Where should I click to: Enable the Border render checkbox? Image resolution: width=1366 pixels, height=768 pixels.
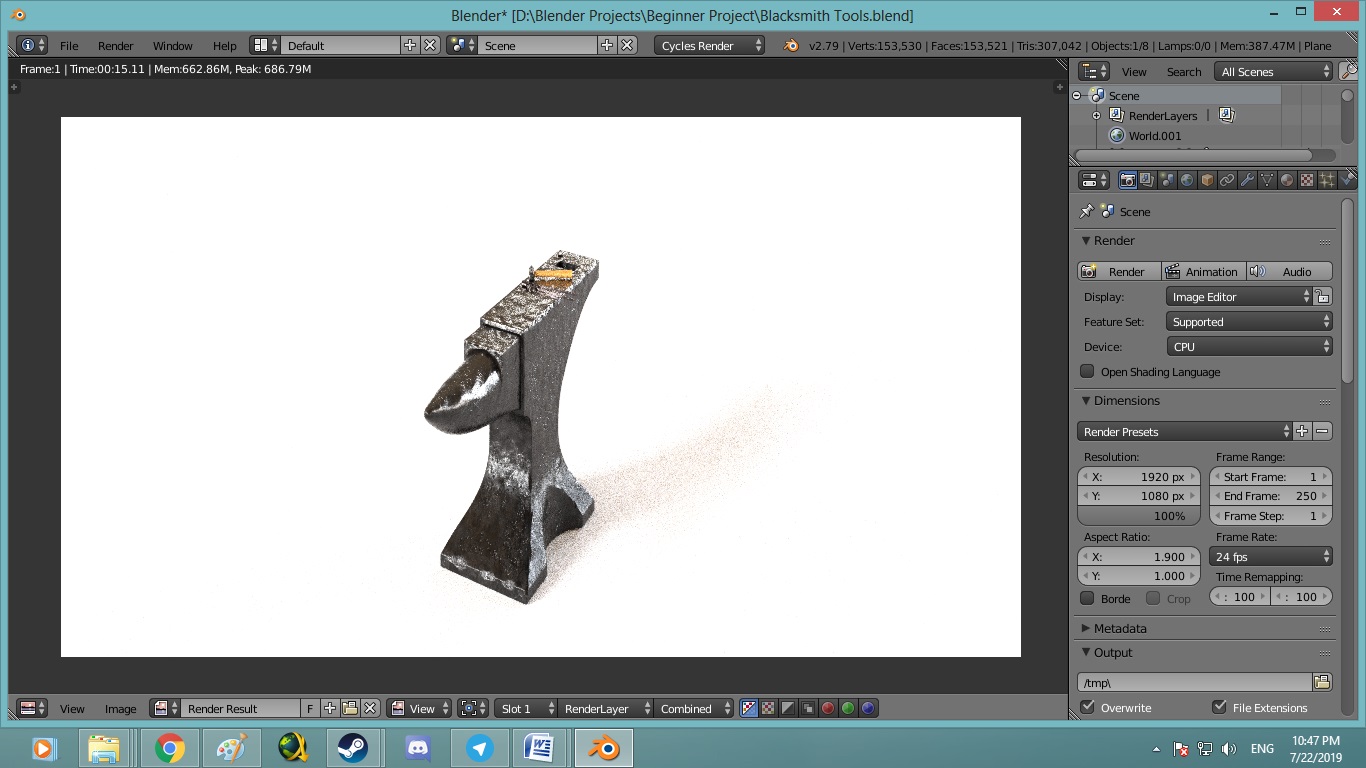pos(1087,598)
